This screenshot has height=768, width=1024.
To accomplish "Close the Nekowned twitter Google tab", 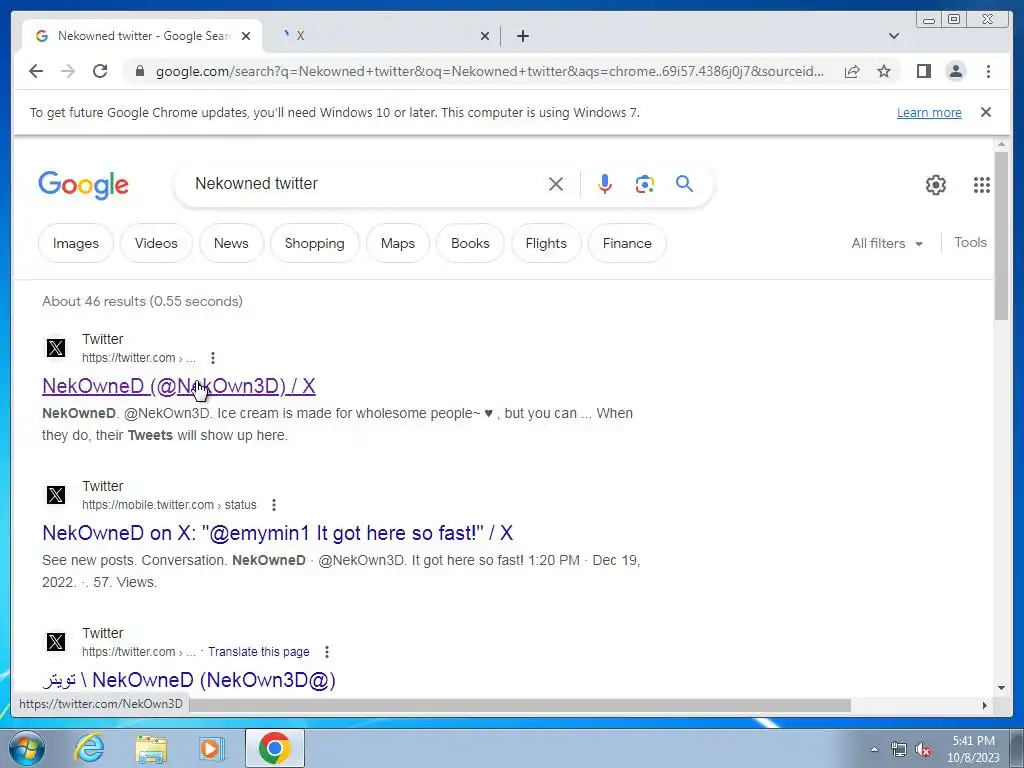I will click(246, 36).
